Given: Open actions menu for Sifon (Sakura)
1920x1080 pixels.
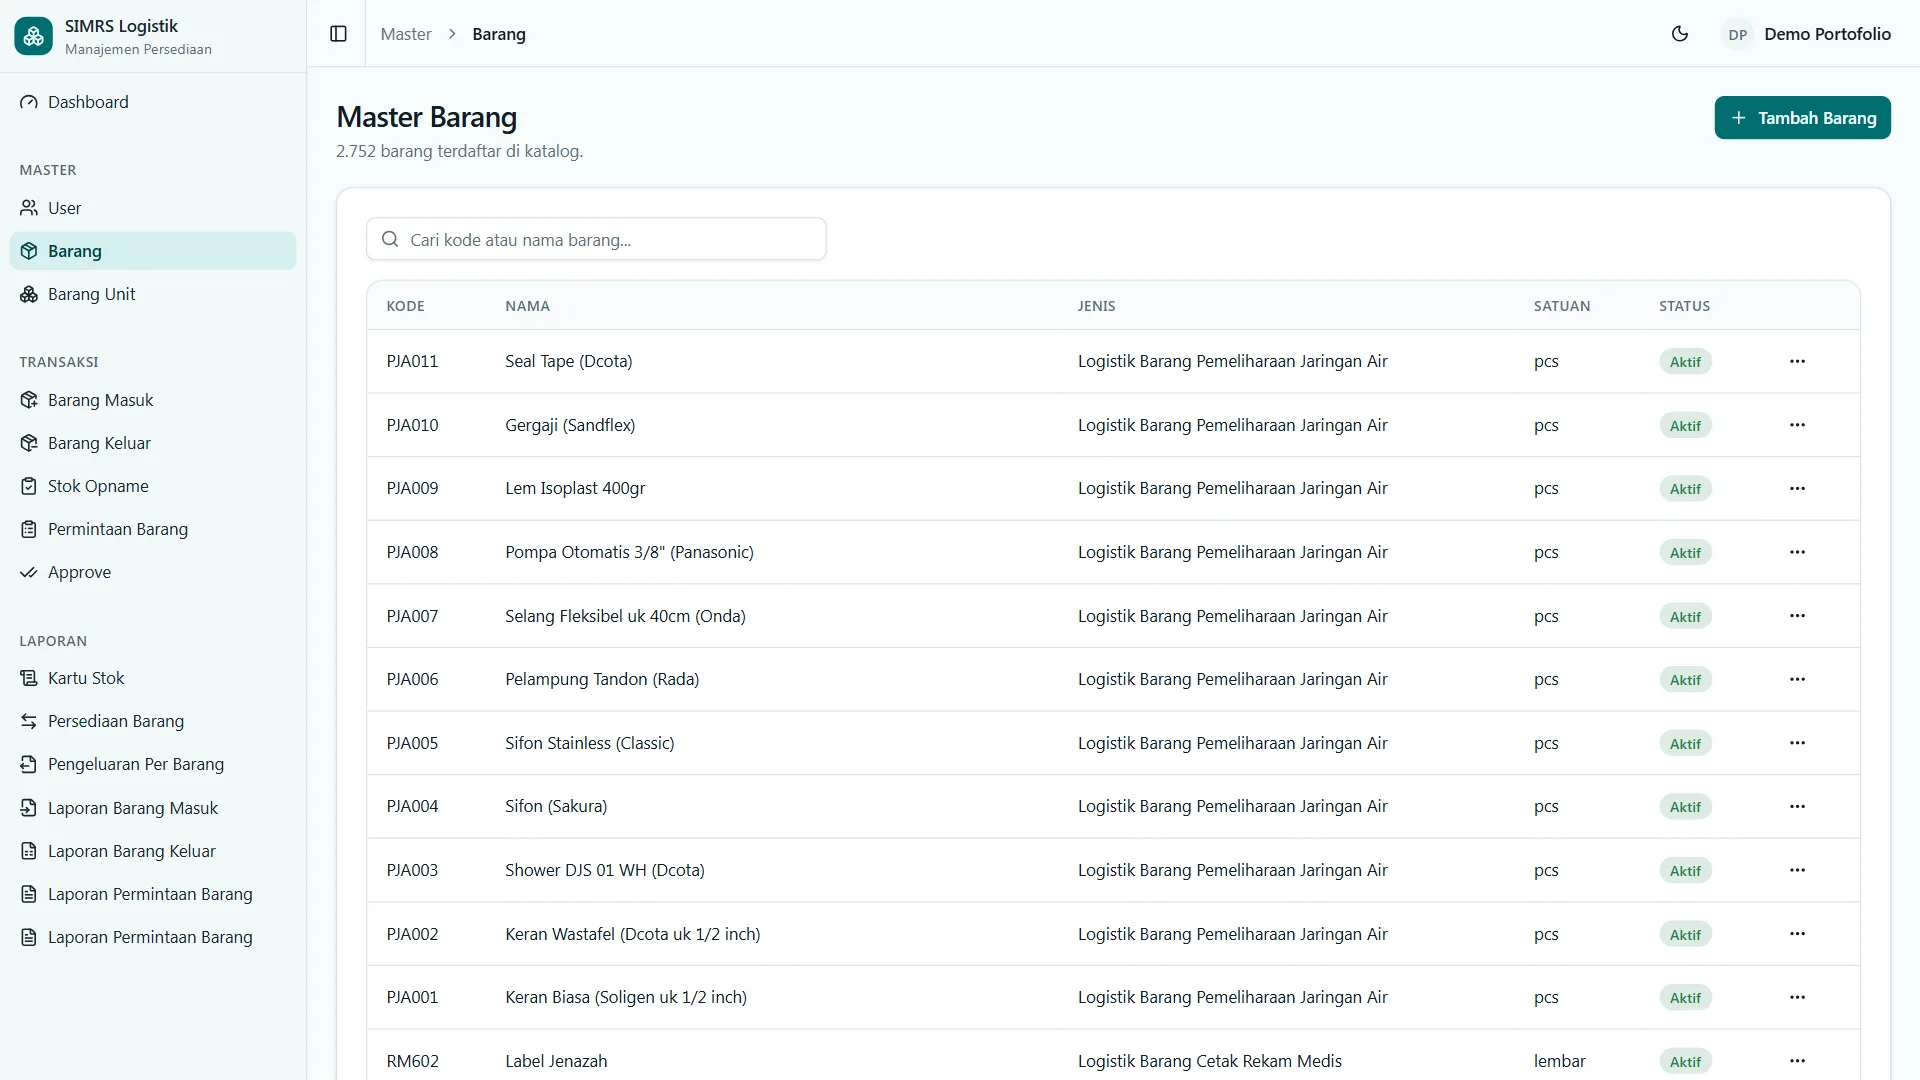Looking at the screenshot, I should point(1797,806).
